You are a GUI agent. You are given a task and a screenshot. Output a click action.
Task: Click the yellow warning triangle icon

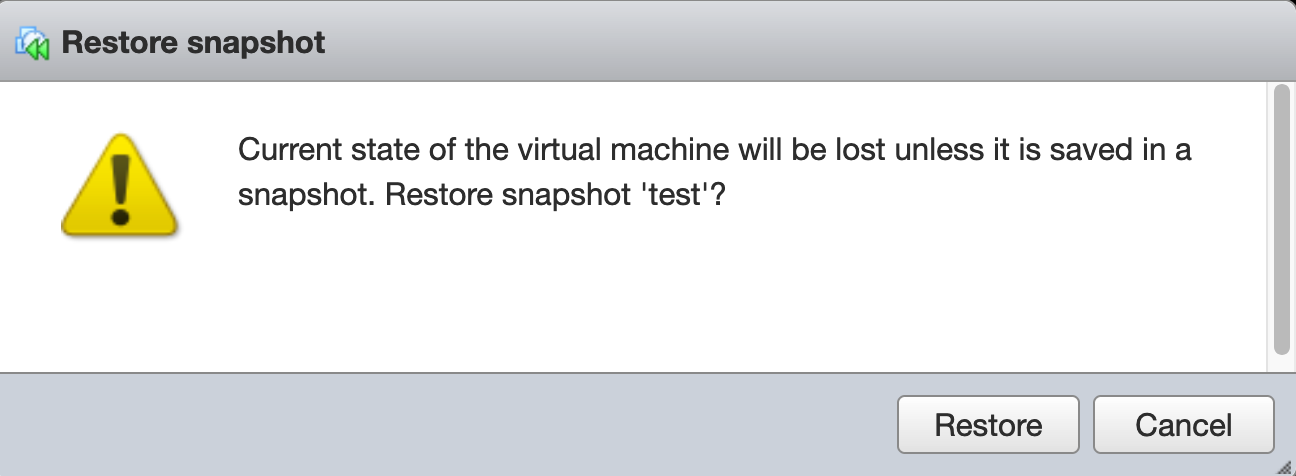(119, 188)
